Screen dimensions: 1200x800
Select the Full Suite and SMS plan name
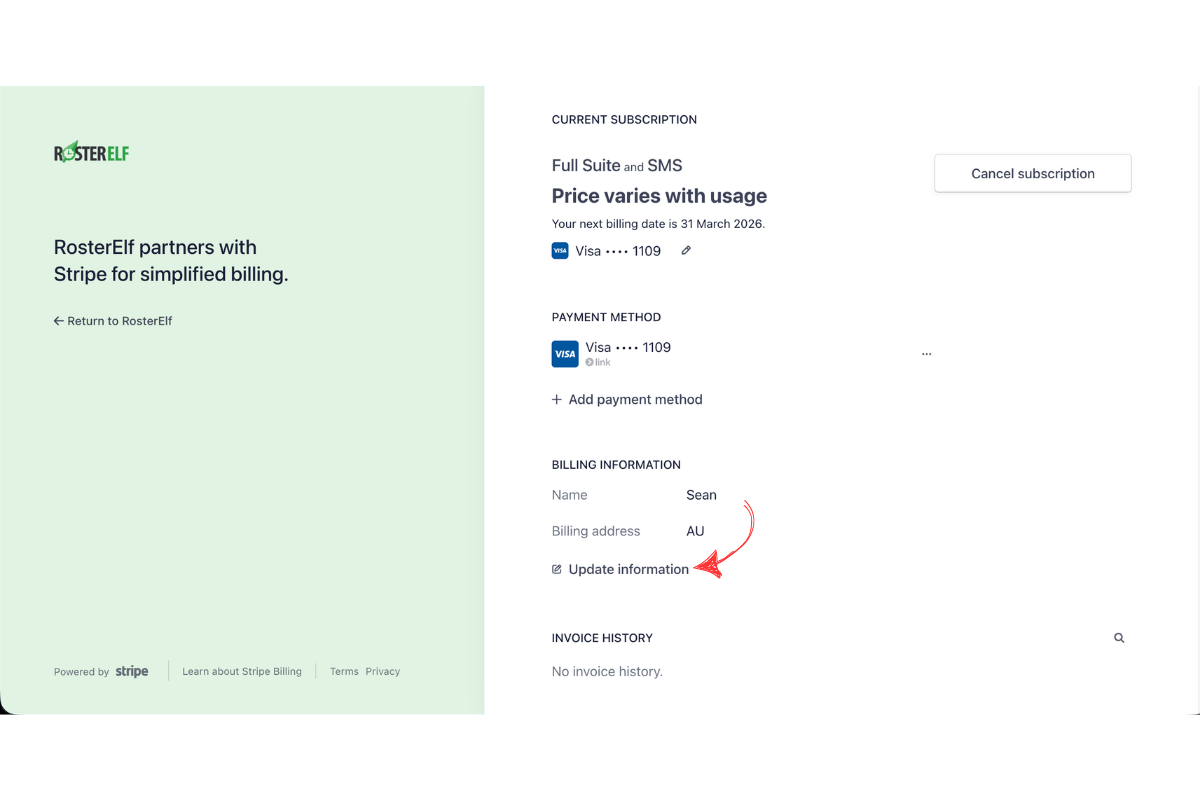[x=616, y=165]
